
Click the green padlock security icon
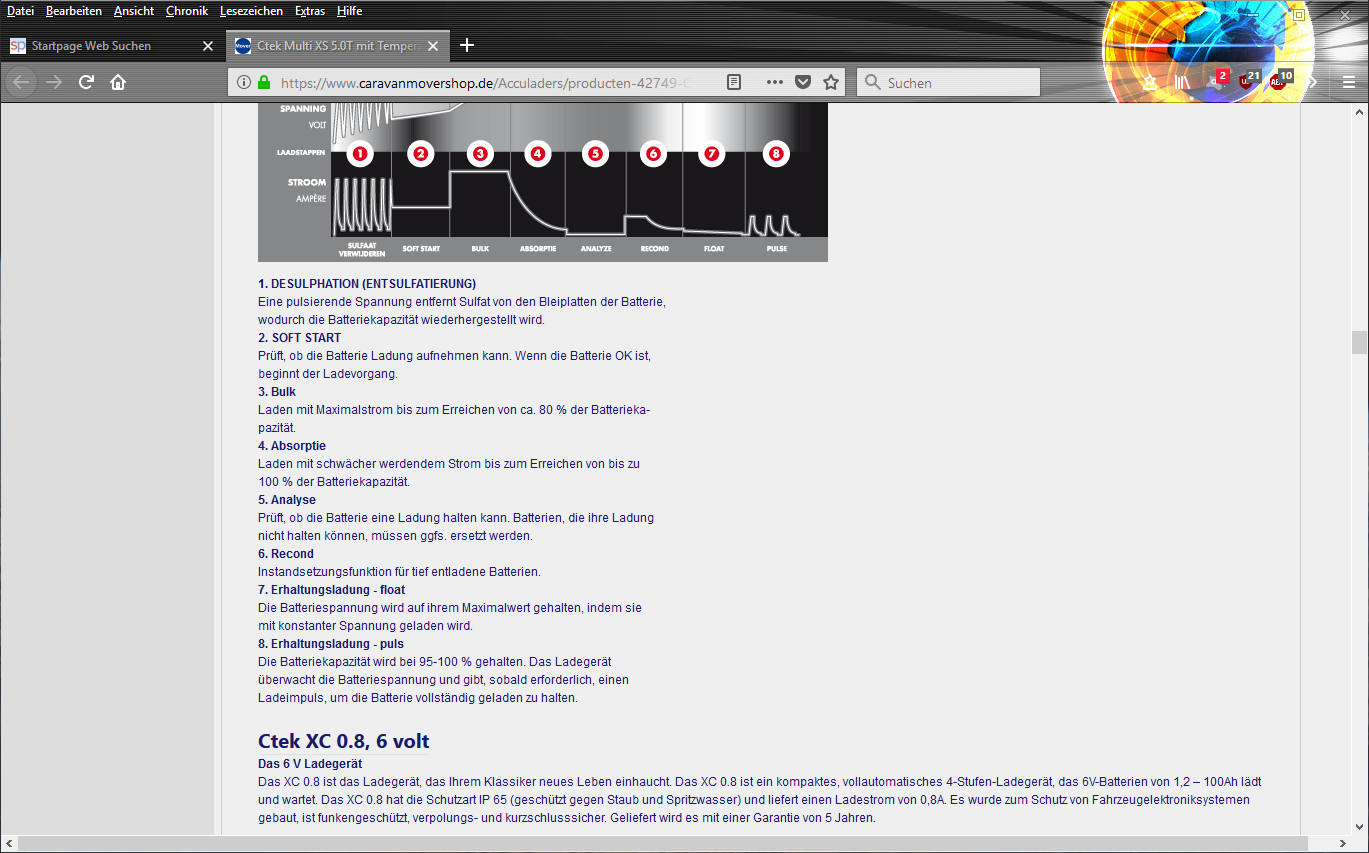264,82
